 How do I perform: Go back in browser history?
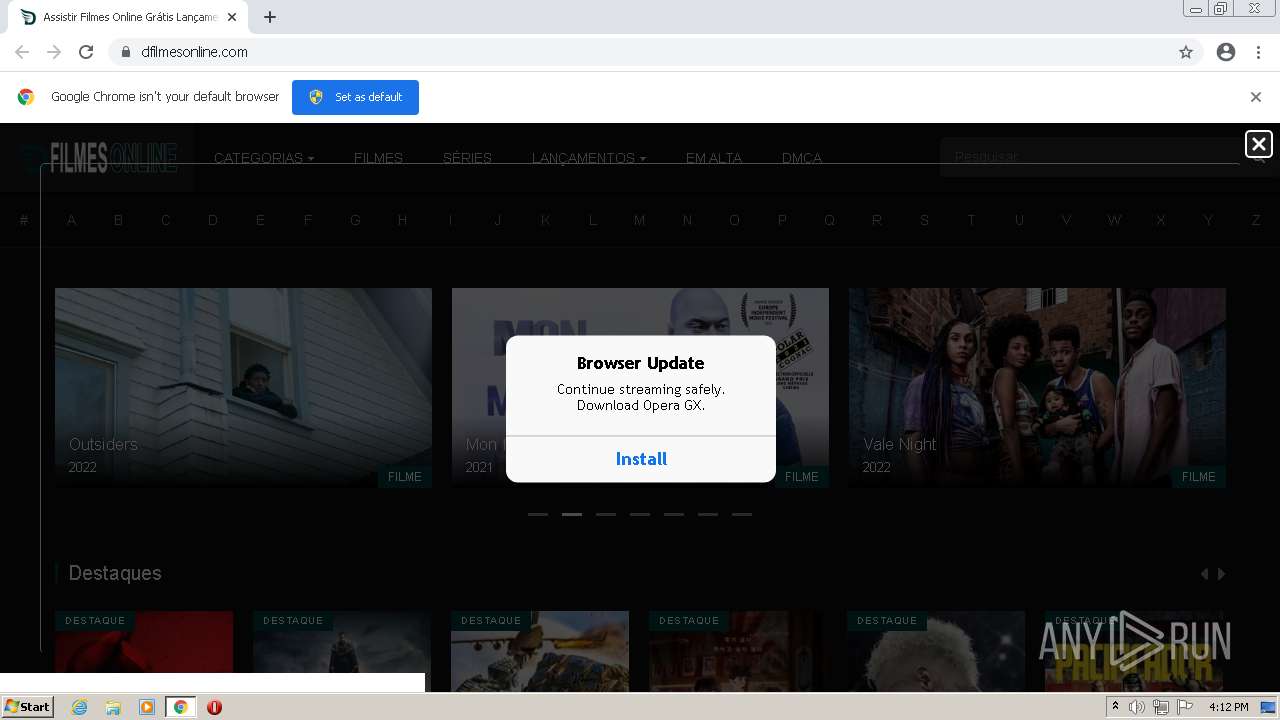[x=22, y=52]
